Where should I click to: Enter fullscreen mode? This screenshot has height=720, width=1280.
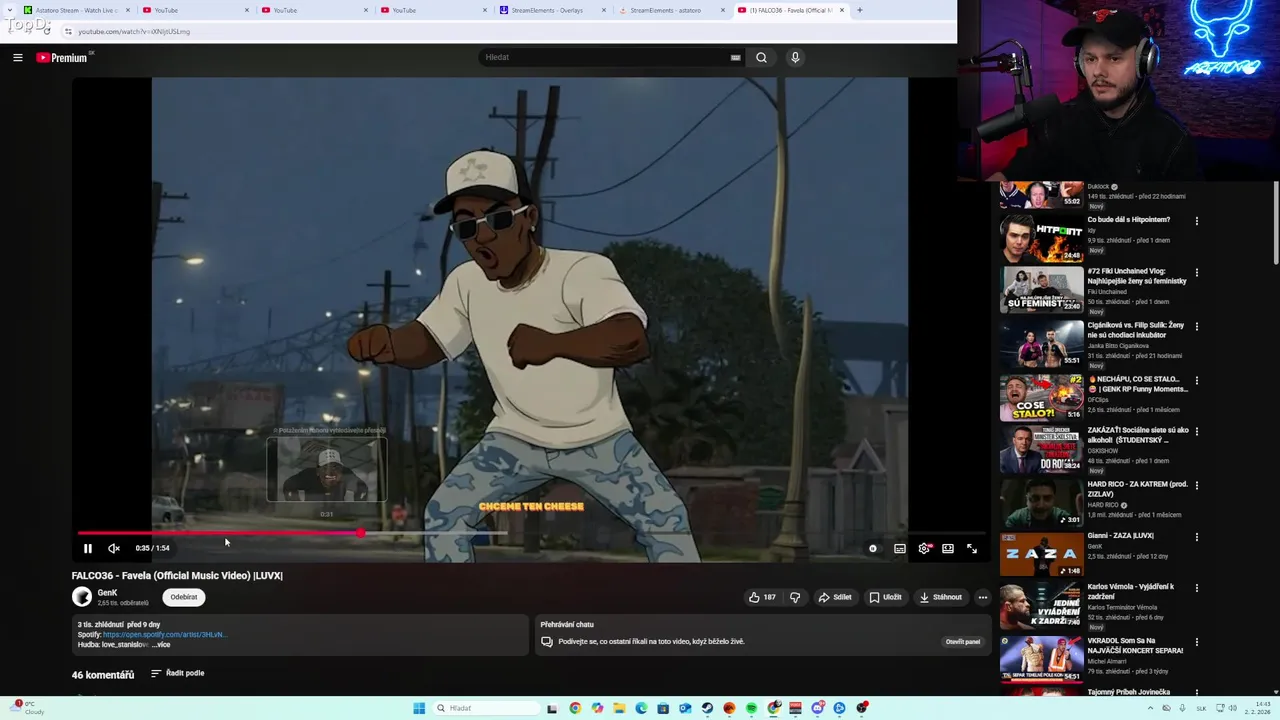tap(972, 548)
